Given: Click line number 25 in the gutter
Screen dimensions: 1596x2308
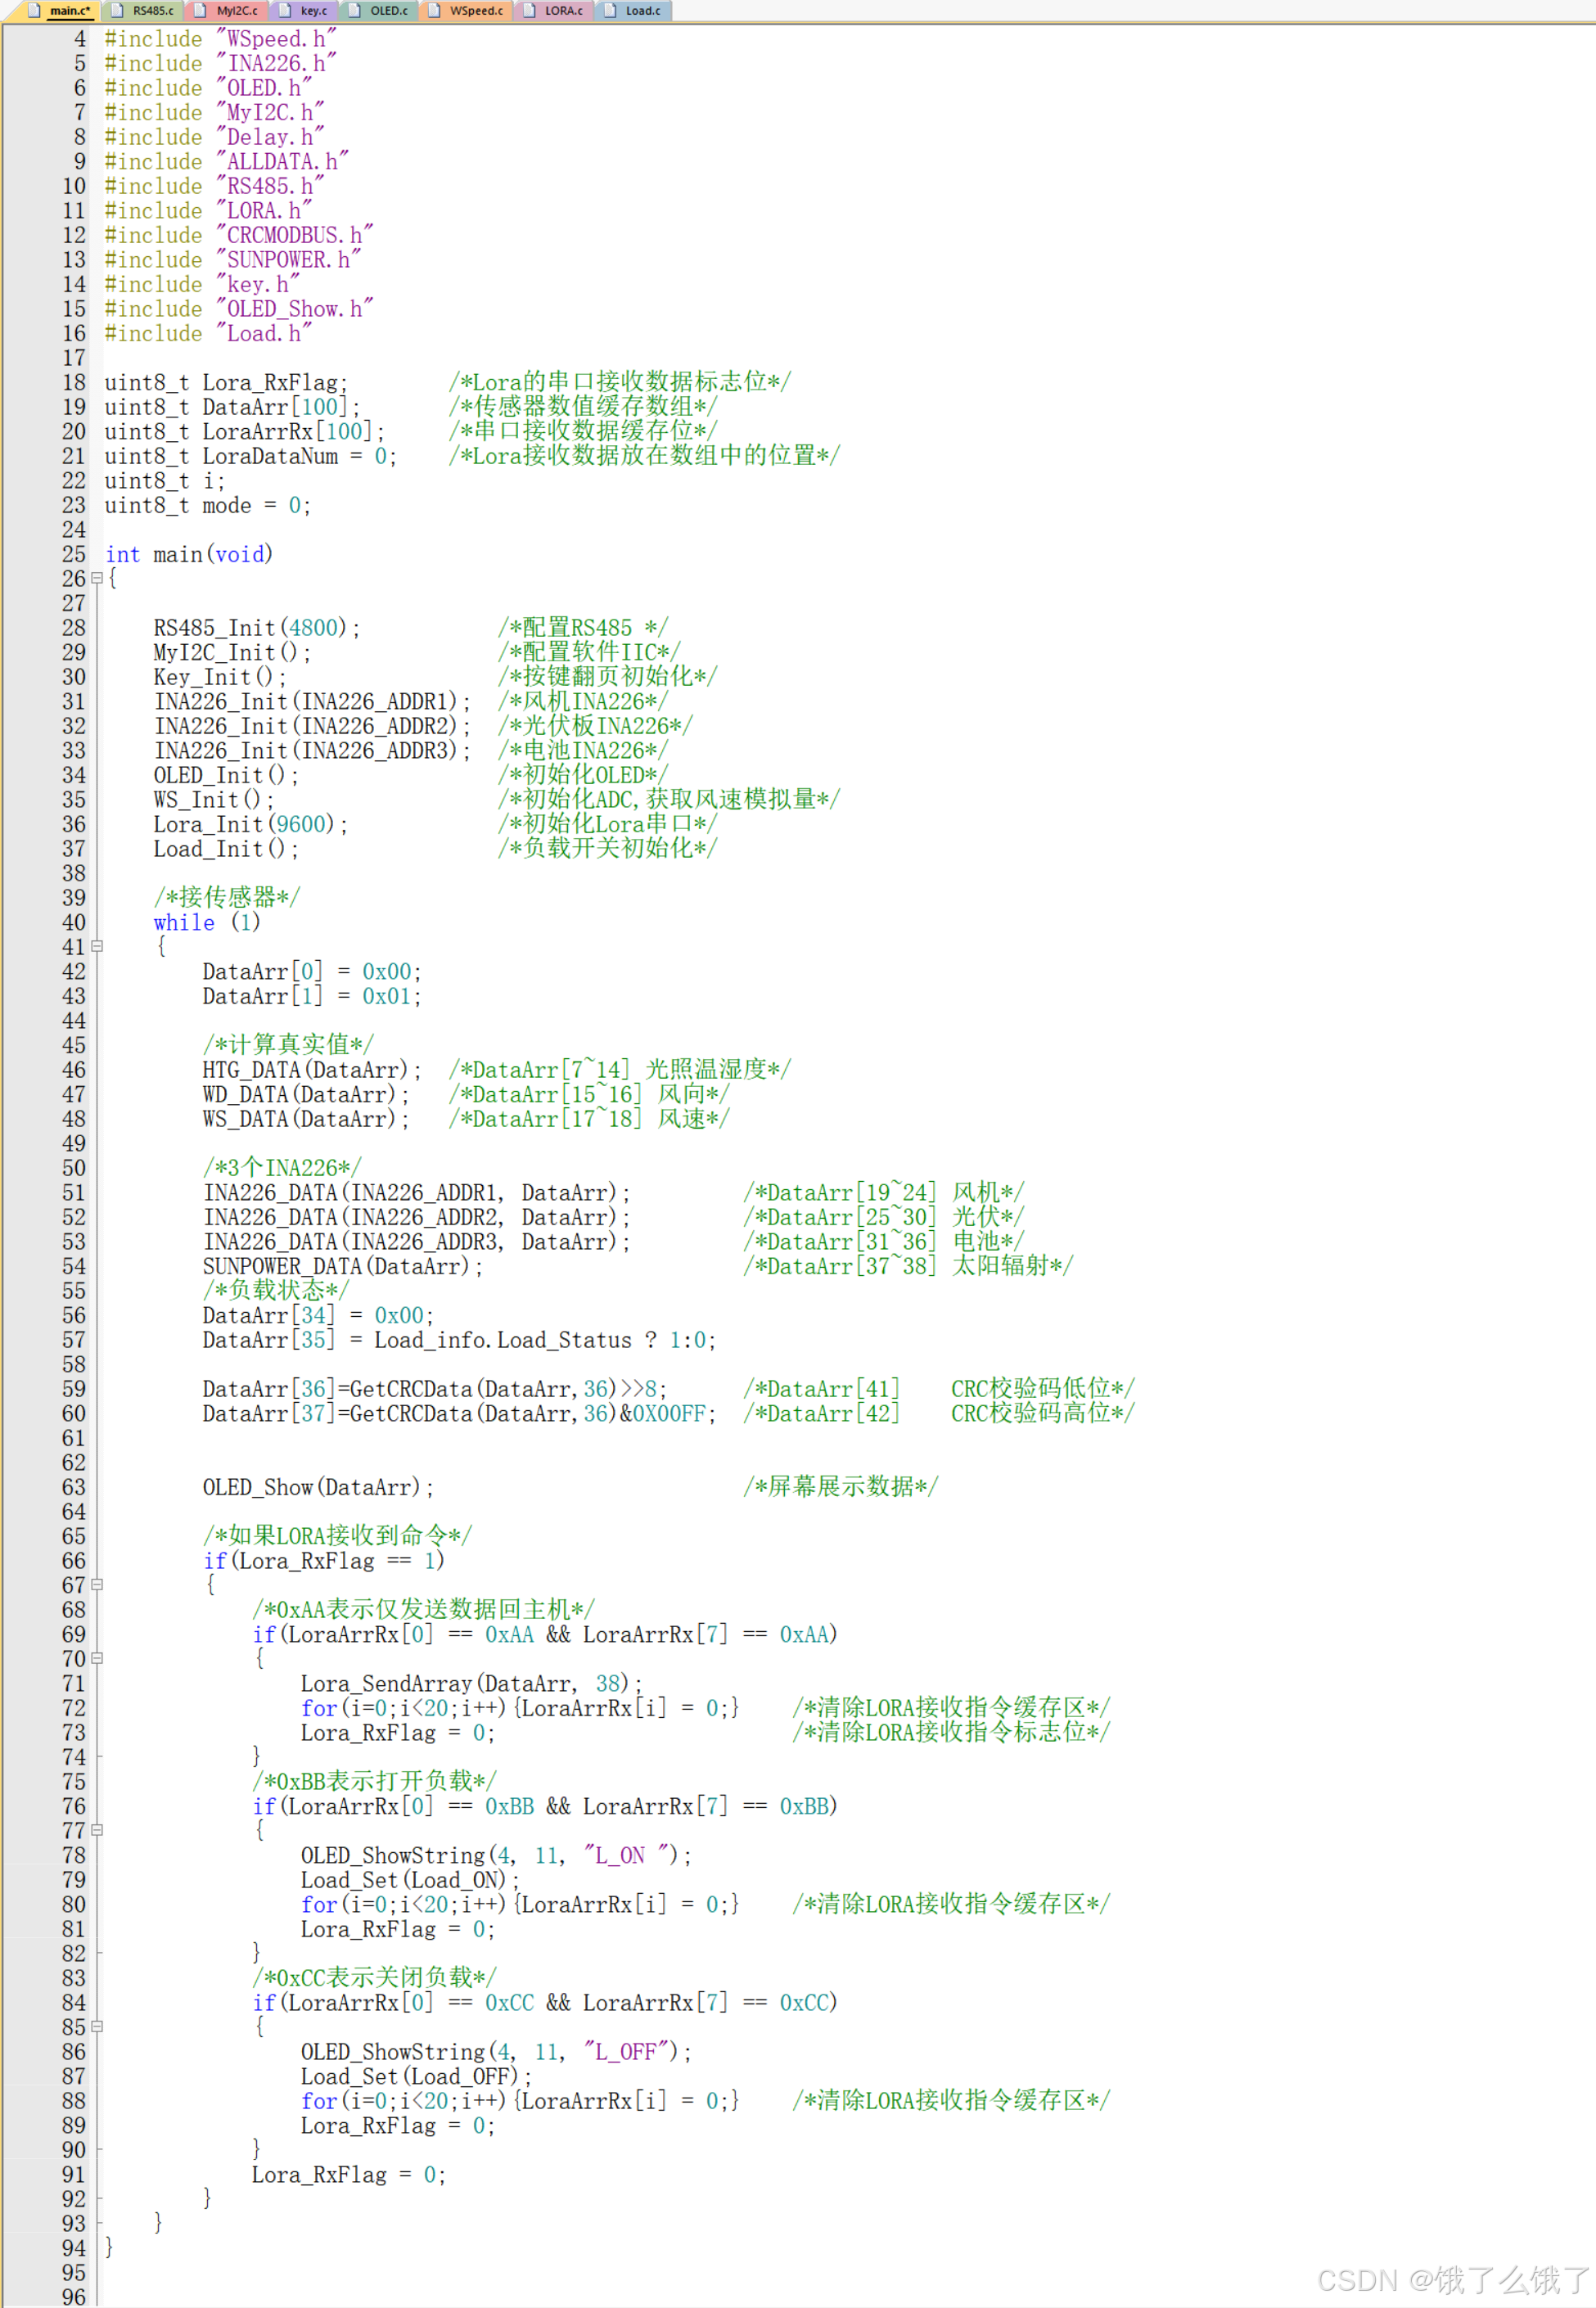Looking at the screenshot, I should click(74, 554).
